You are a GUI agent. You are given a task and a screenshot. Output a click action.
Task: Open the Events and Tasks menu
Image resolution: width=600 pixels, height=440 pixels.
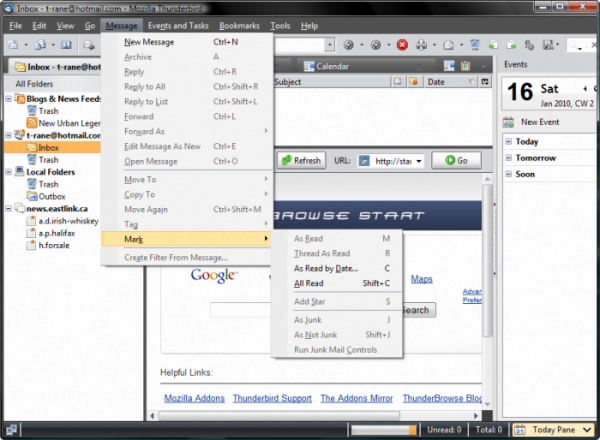point(178,26)
